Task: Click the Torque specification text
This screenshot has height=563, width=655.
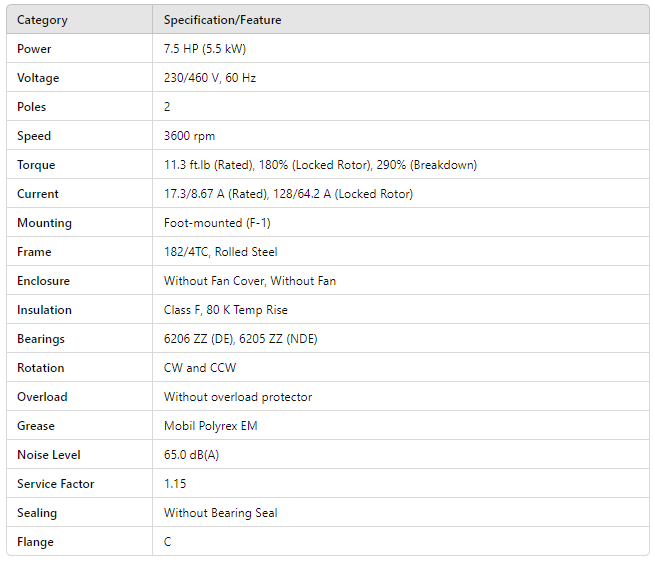Action: tap(320, 165)
